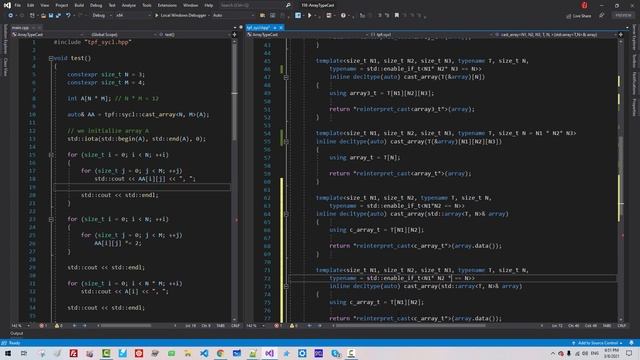Open the (Global Scope) dropdown in left editor

(x=122, y=35)
